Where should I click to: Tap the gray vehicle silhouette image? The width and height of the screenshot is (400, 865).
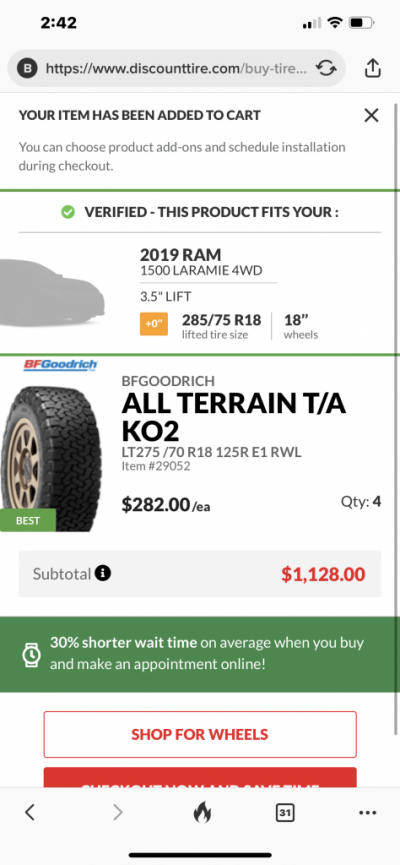52,293
